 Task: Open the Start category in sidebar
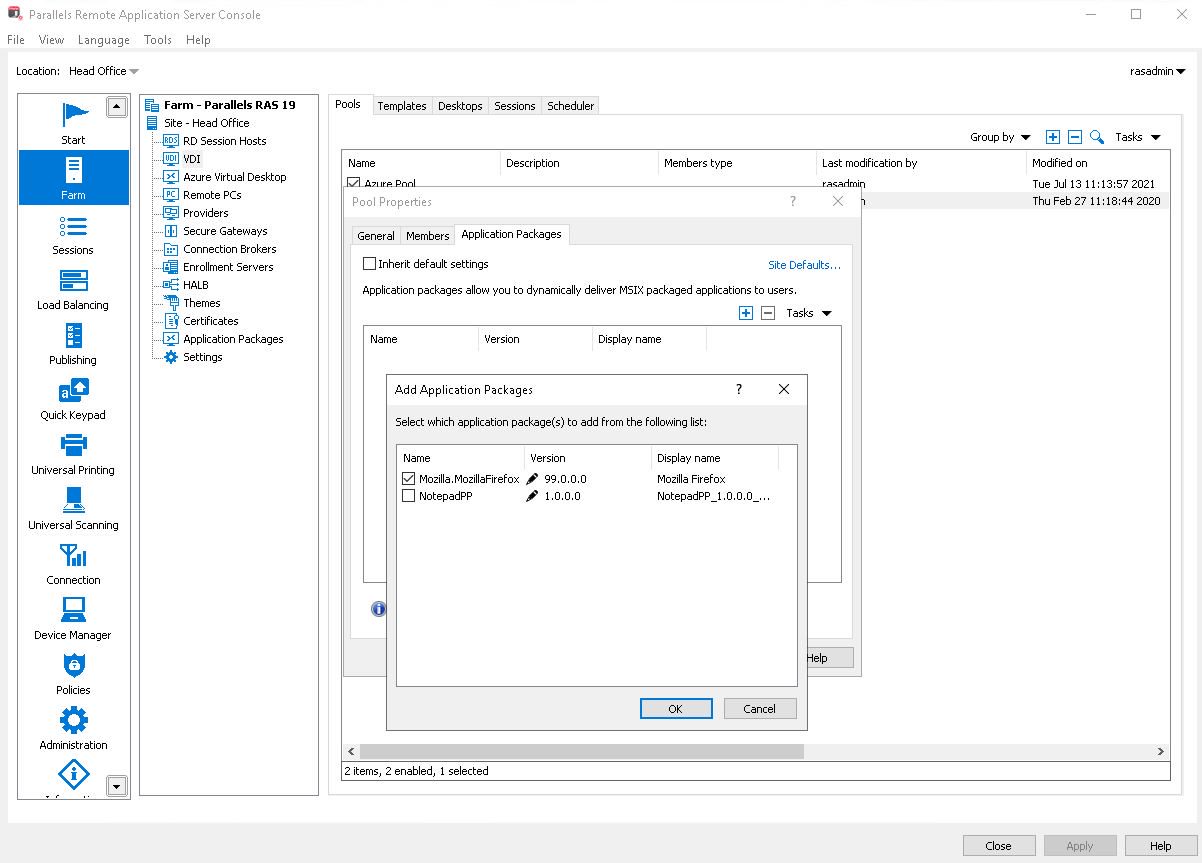click(x=73, y=122)
